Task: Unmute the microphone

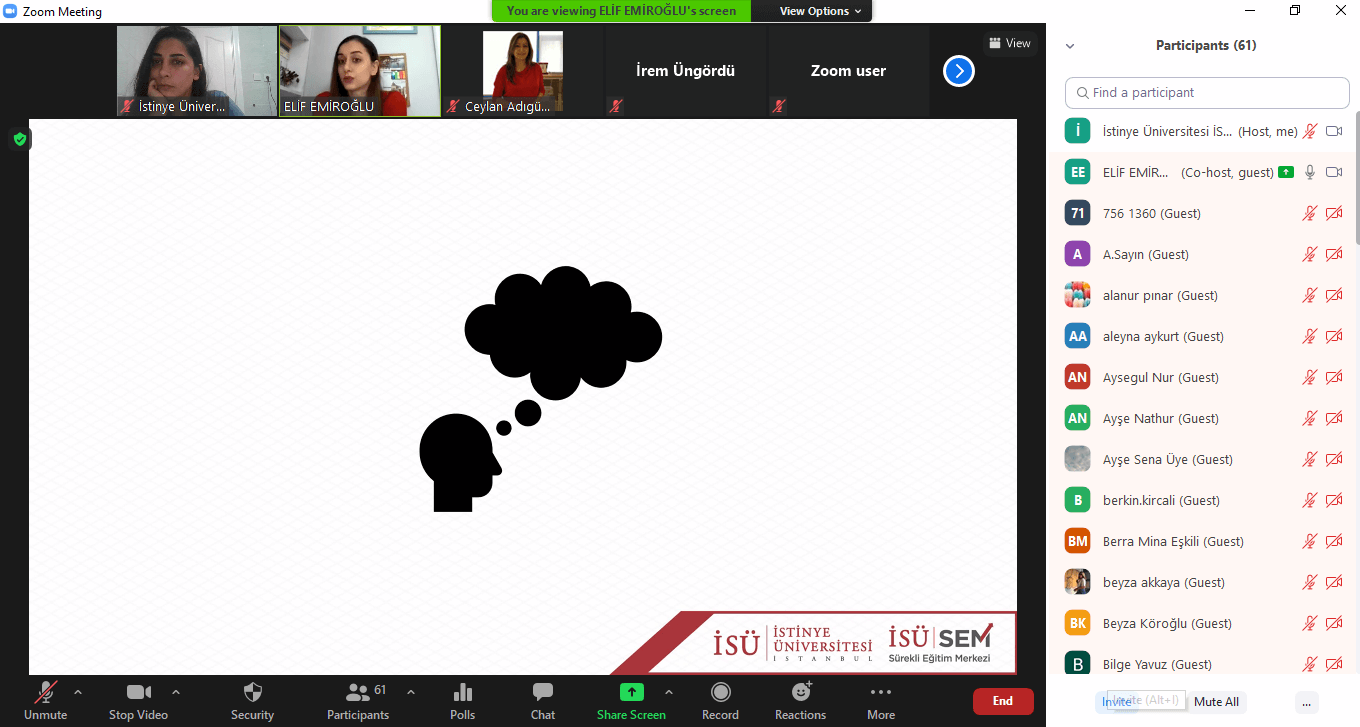Action: (x=45, y=693)
